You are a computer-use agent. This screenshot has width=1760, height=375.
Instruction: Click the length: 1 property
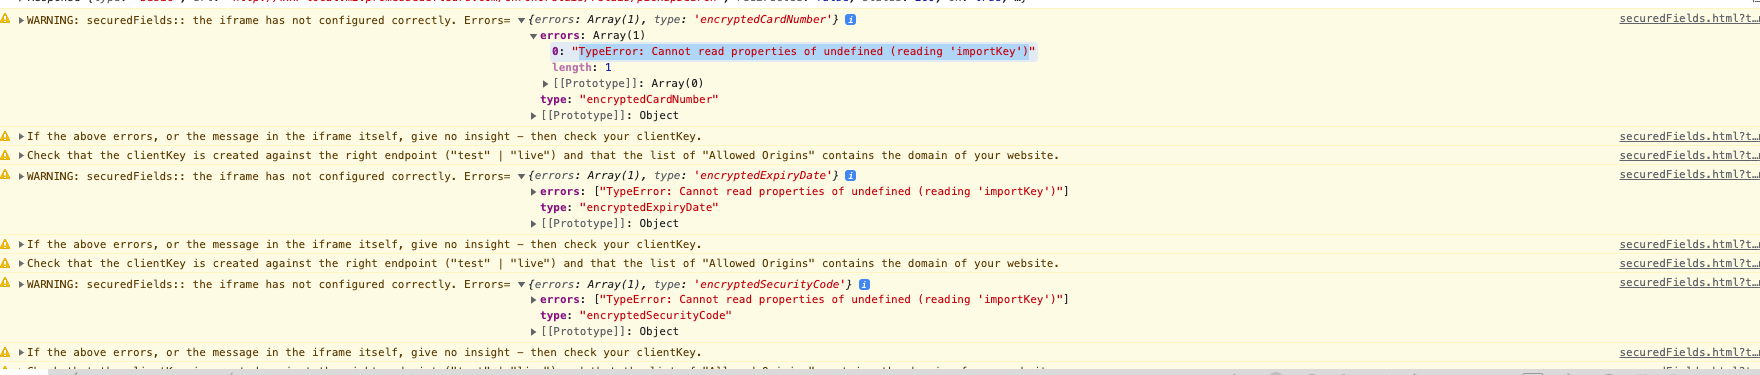point(581,68)
